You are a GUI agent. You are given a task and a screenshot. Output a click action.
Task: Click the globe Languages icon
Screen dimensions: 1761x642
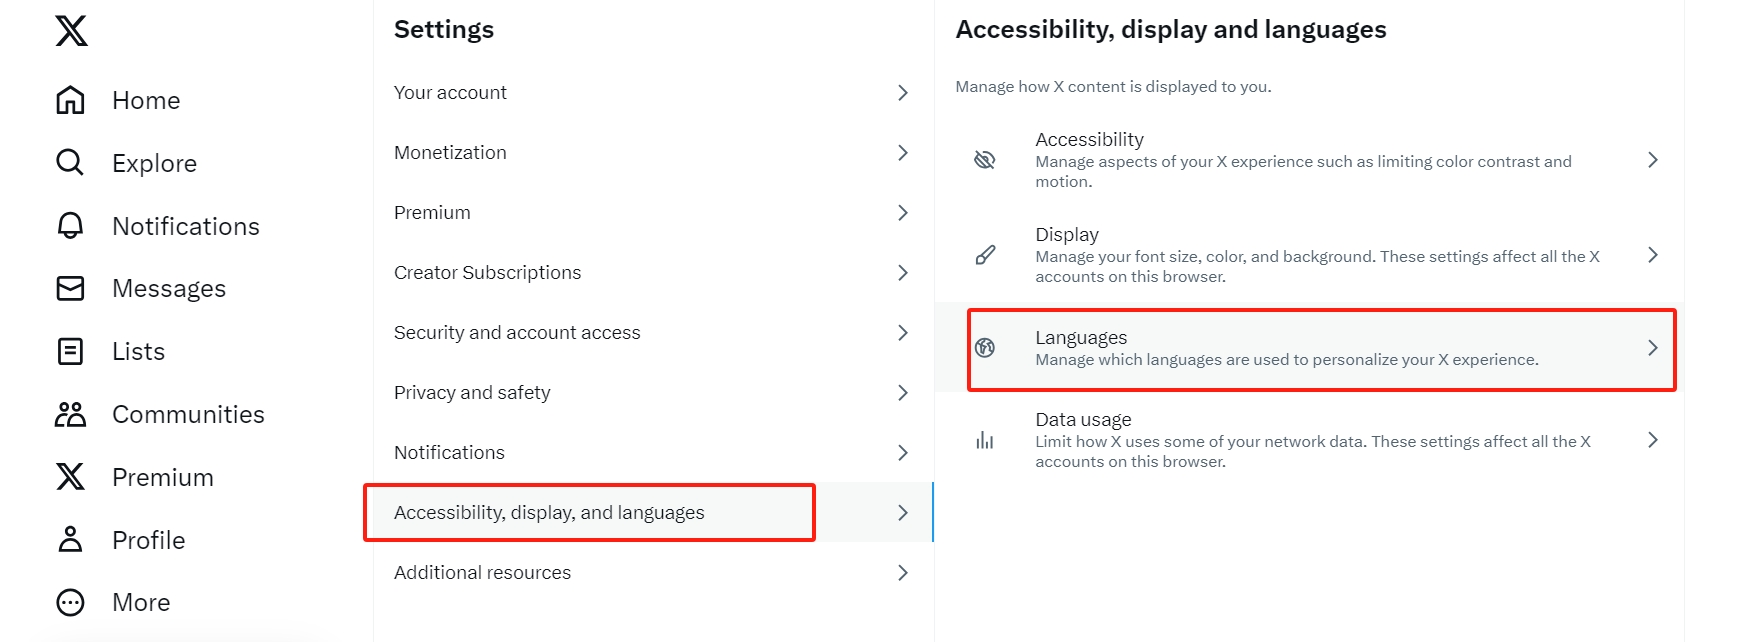[x=985, y=348]
